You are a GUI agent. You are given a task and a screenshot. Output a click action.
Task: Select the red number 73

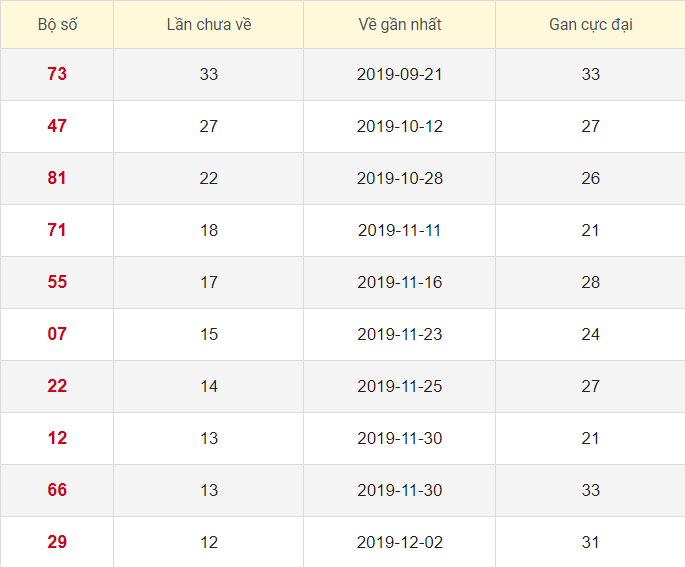click(57, 74)
